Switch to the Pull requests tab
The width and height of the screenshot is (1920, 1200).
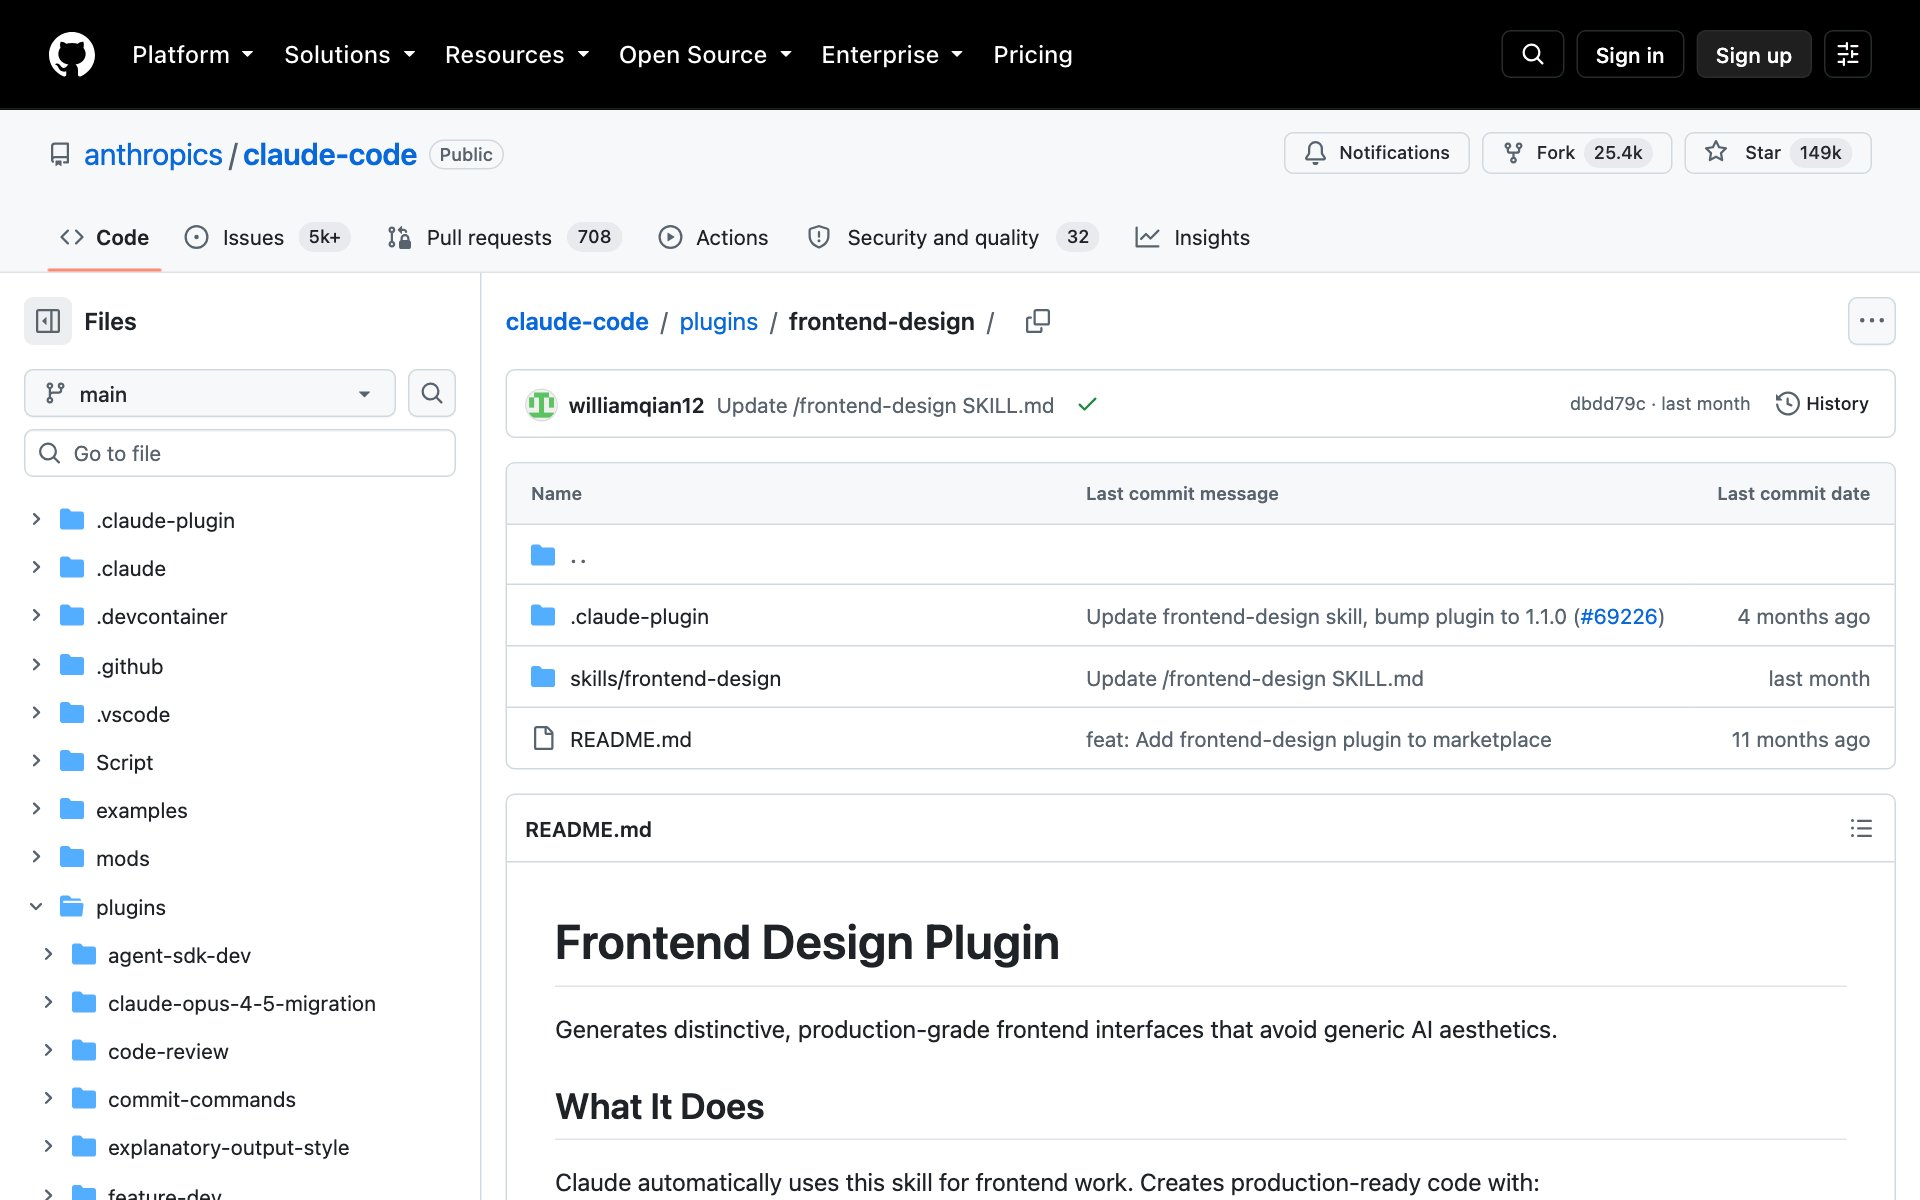click(x=504, y=237)
